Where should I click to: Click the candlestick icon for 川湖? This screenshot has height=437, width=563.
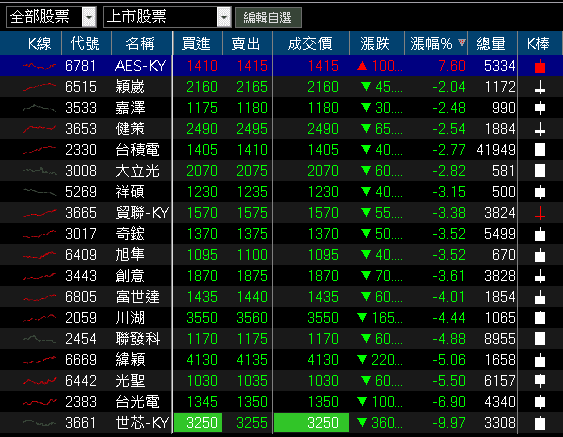[540, 318]
